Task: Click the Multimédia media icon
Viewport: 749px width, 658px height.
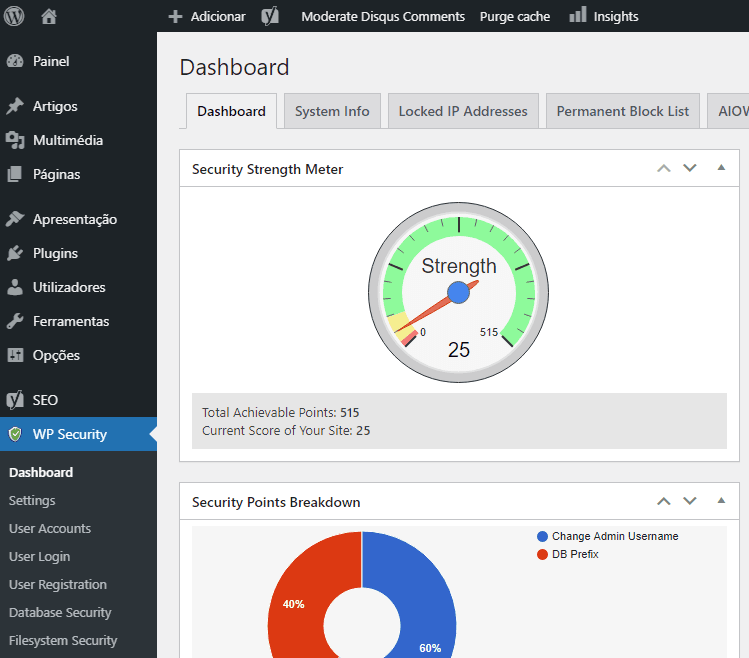Action: click(x=15, y=140)
